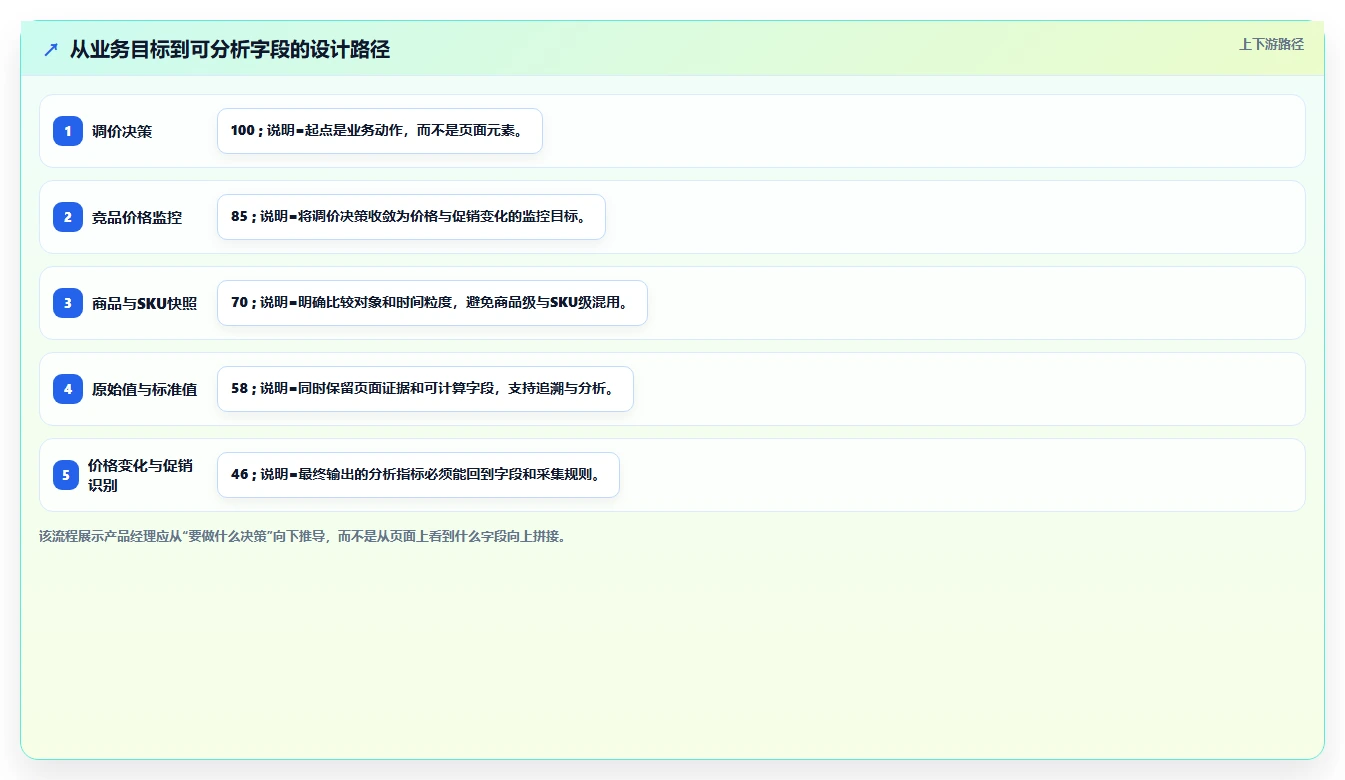
Task: Click the 上下游路径 label
Action: [x=1271, y=44]
